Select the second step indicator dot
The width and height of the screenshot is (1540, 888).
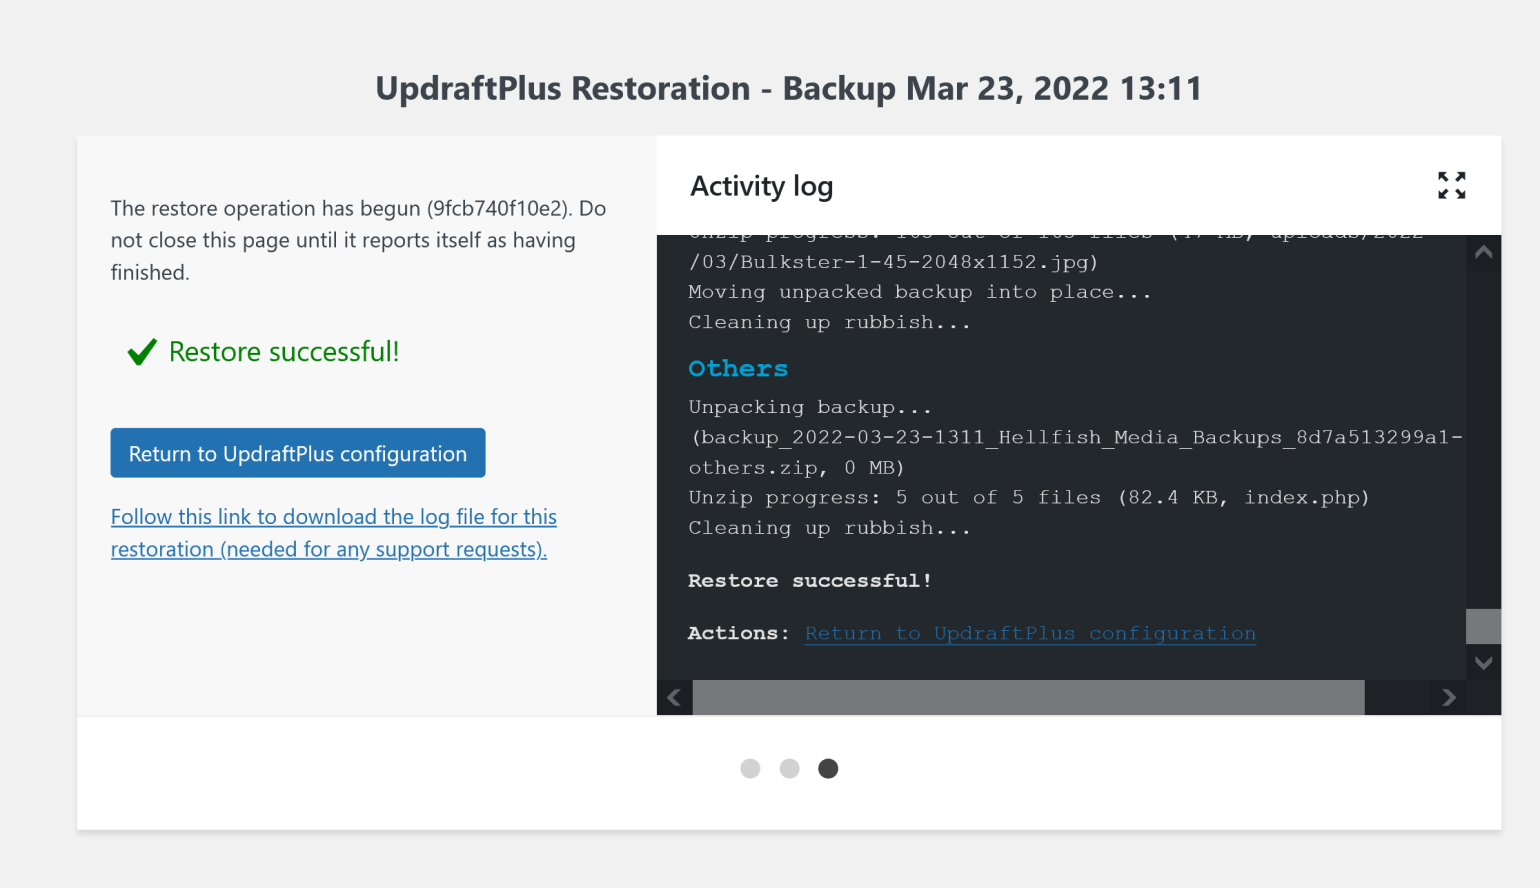[789, 768]
